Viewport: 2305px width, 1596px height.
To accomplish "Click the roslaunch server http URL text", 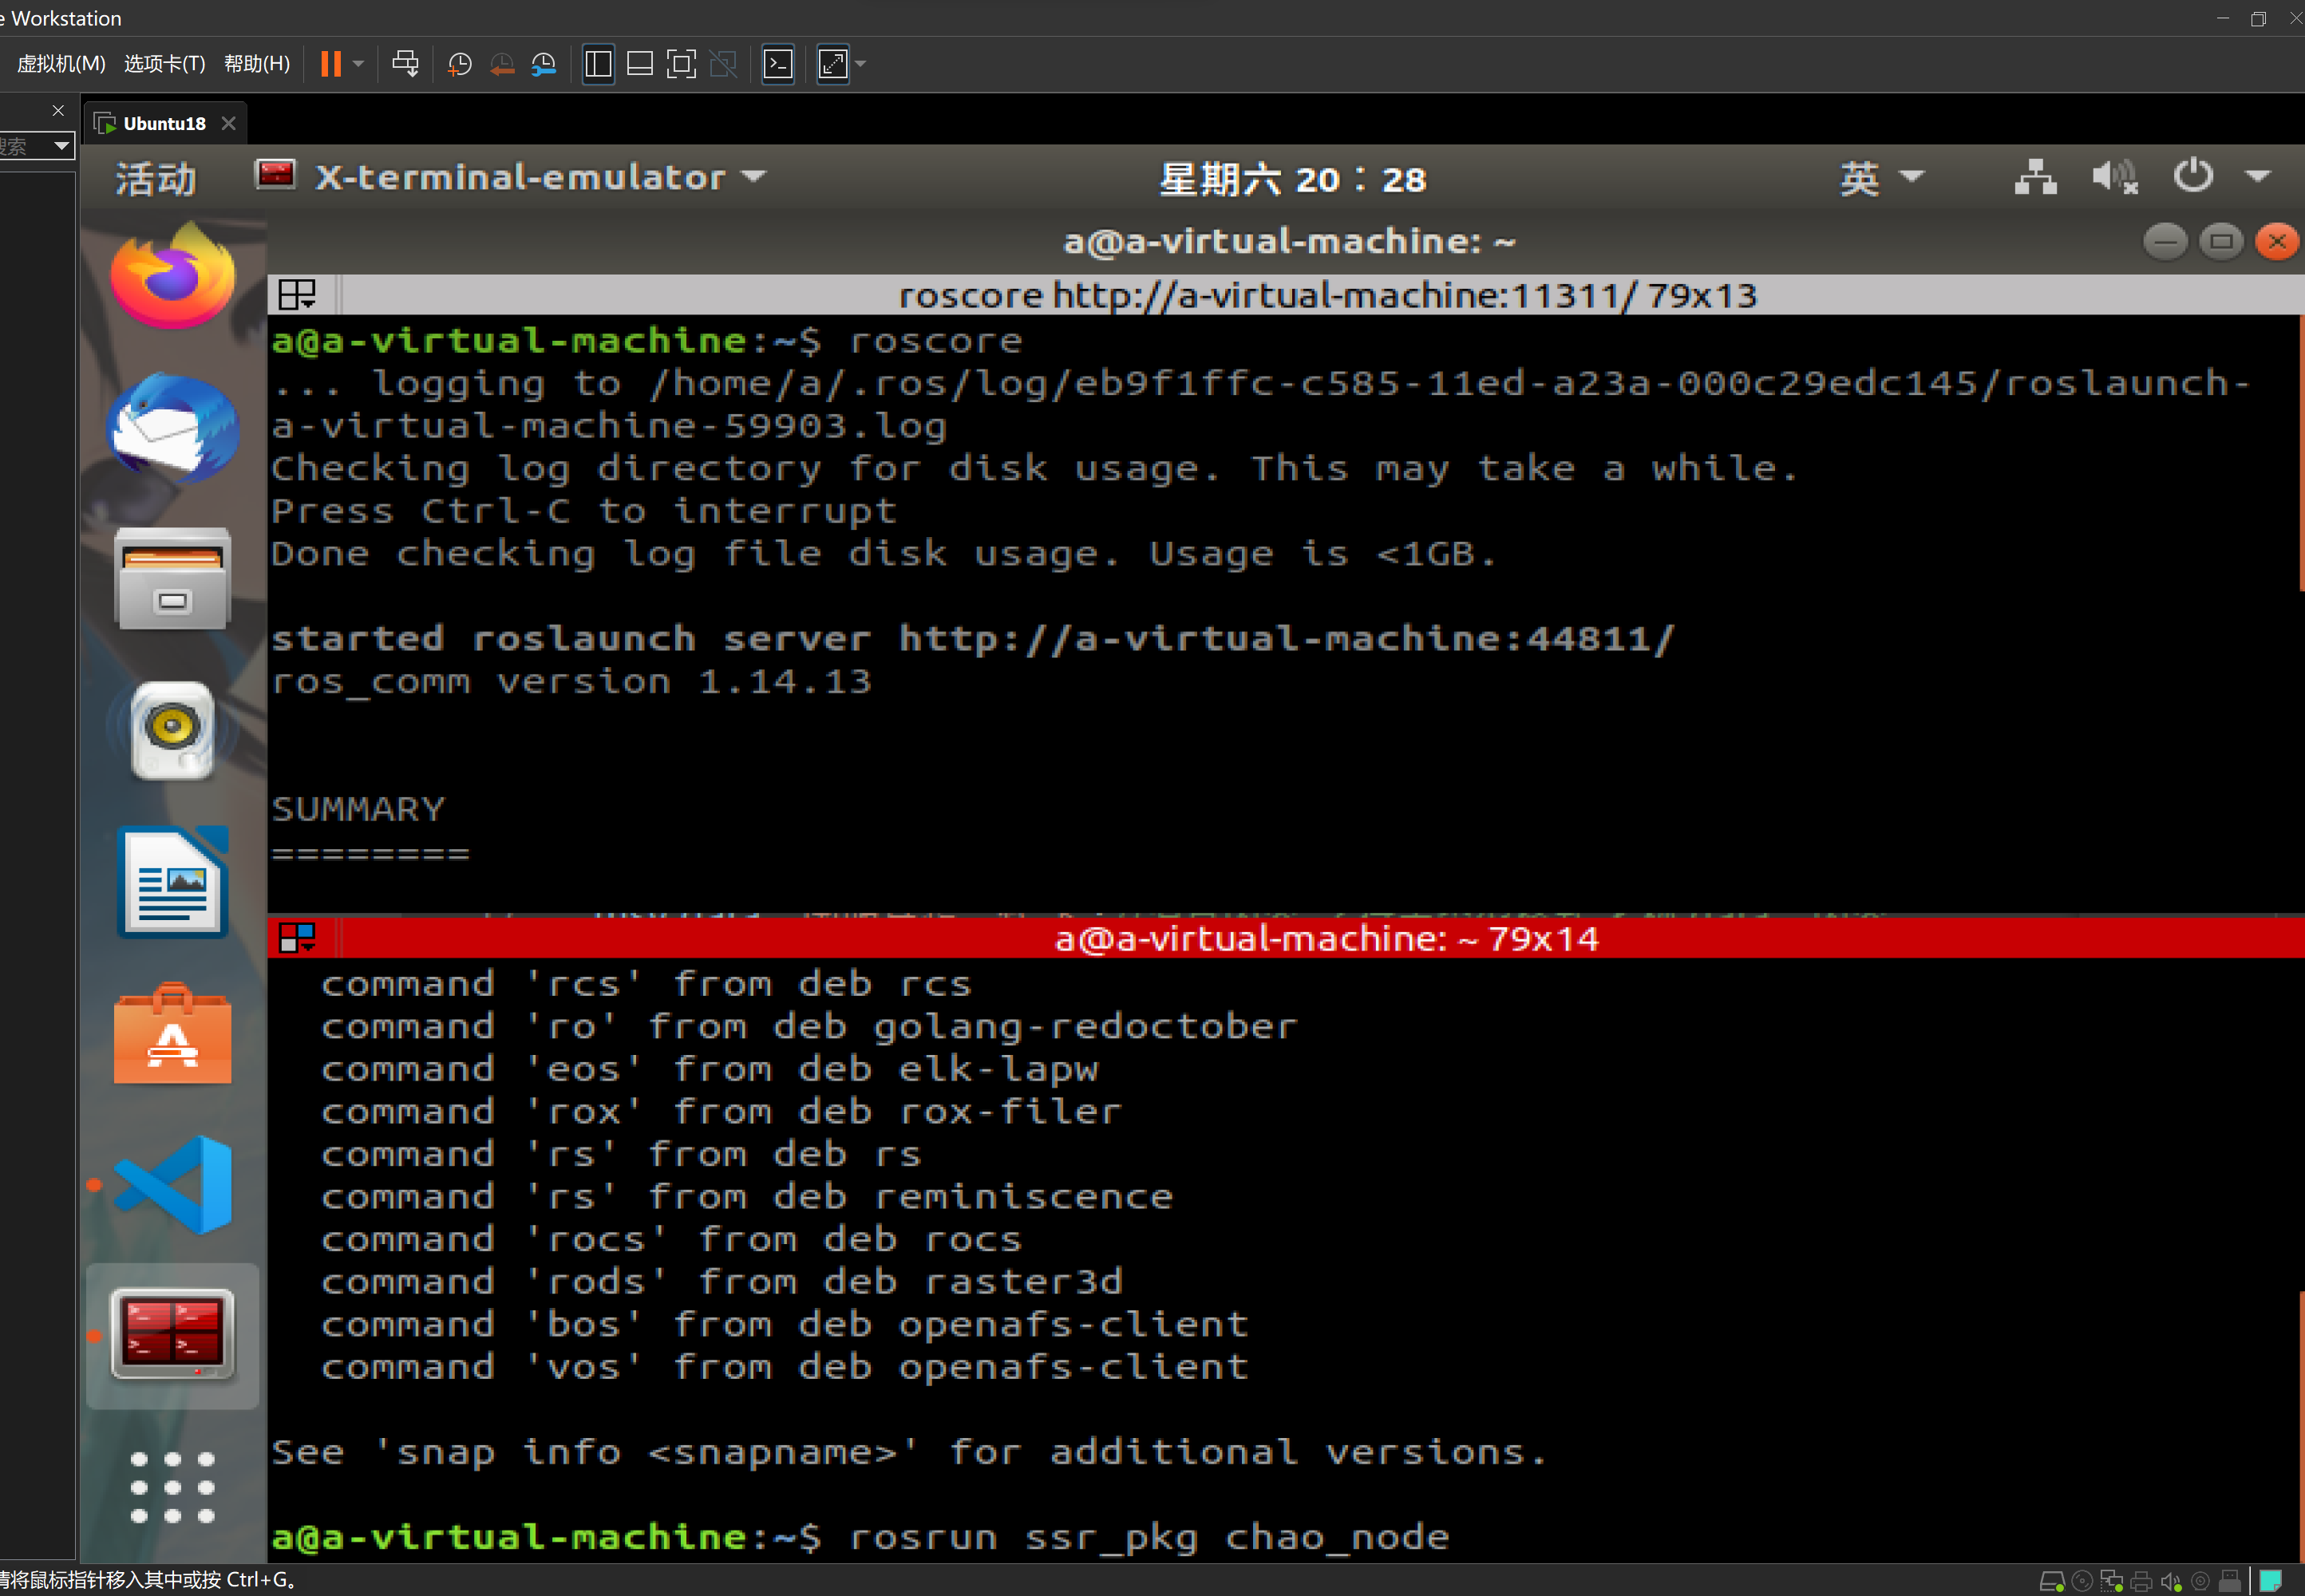I will pos(1287,638).
